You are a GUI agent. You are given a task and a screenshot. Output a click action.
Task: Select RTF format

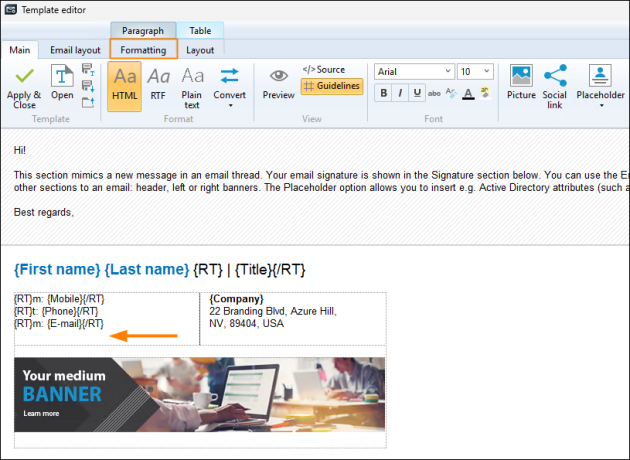click(x=158, y=85)
